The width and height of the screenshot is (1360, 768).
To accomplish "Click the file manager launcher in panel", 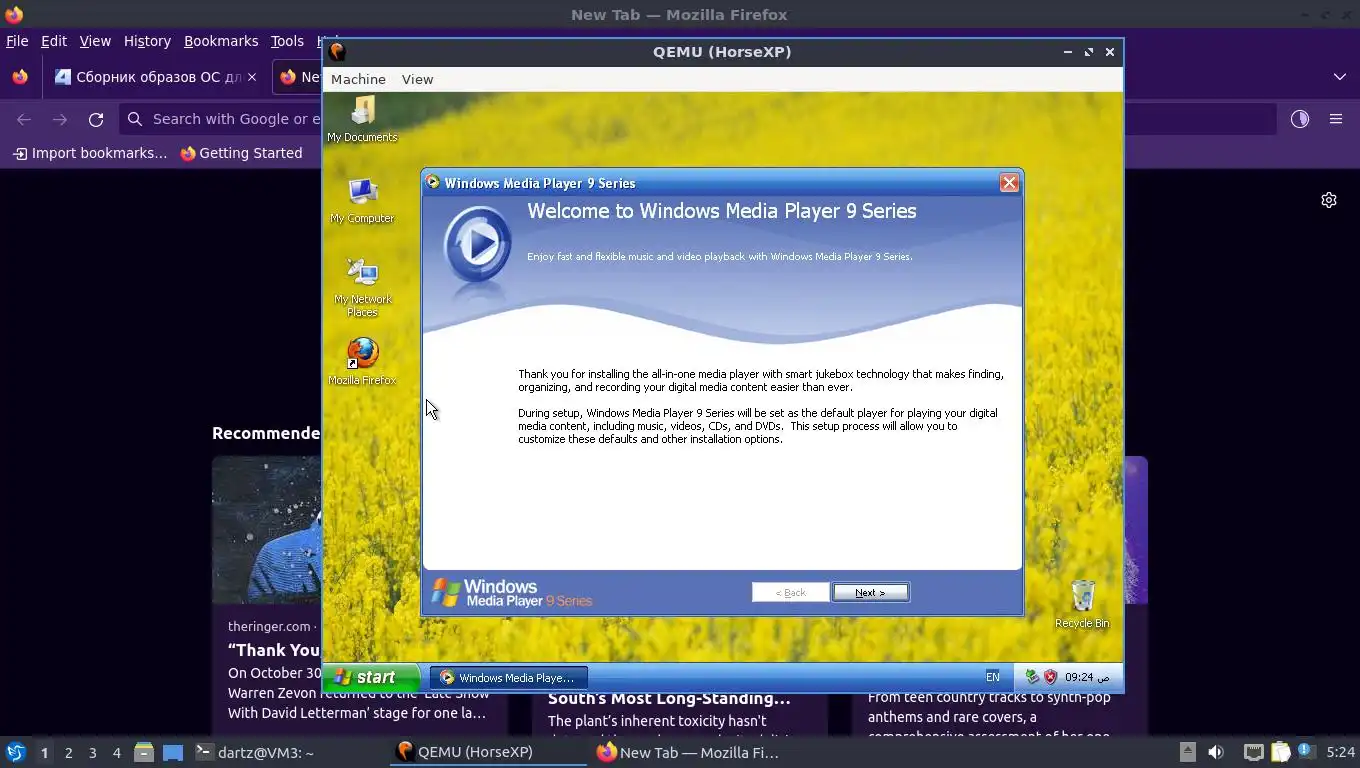I will 144,752.
